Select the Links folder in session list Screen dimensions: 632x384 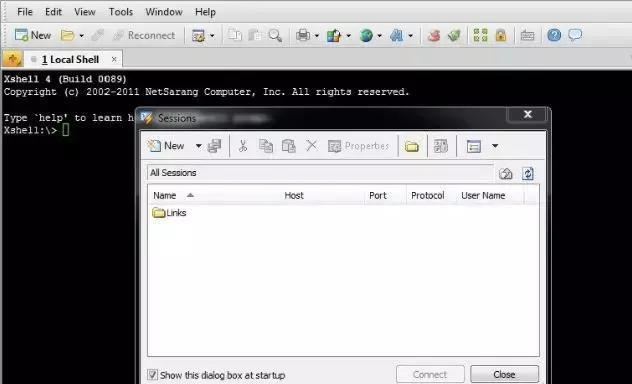169,213
